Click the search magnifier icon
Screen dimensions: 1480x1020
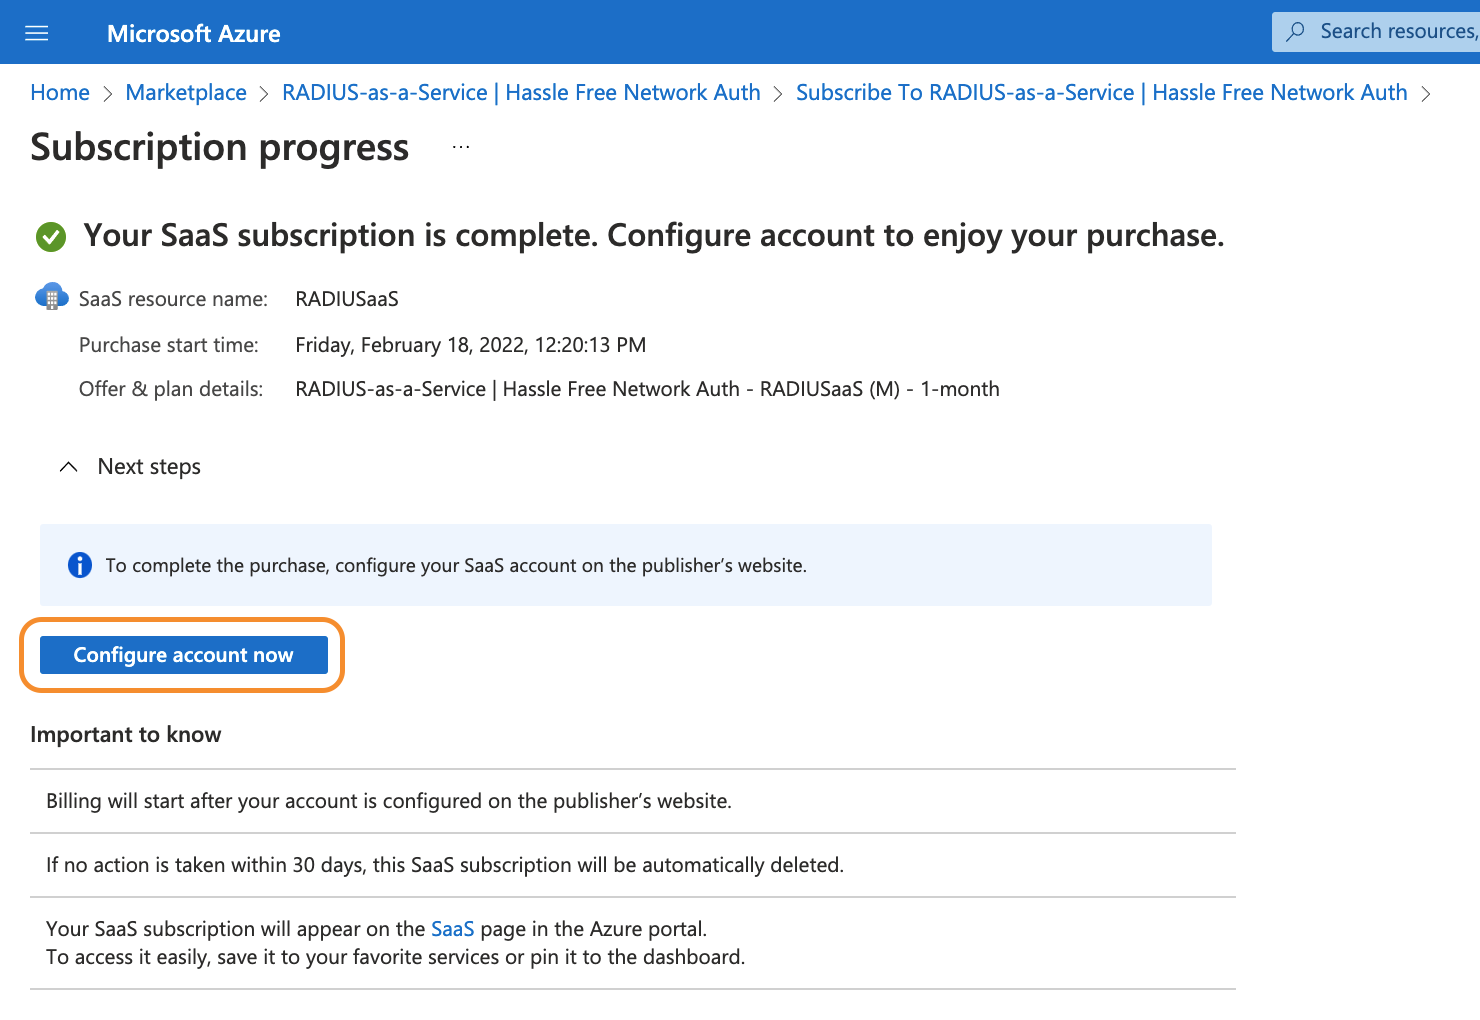point(1295,32)
